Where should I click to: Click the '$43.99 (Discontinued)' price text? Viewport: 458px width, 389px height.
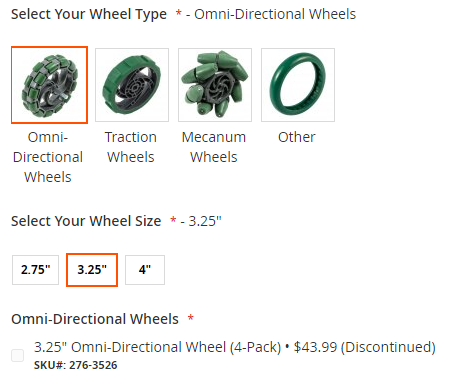365,347
